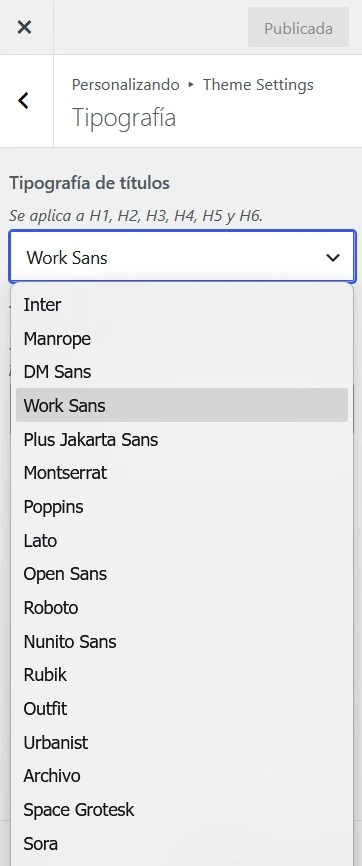Choose Plus Jakarta Sans font
This screenshot has width=362, height=866.
point(182,439)
